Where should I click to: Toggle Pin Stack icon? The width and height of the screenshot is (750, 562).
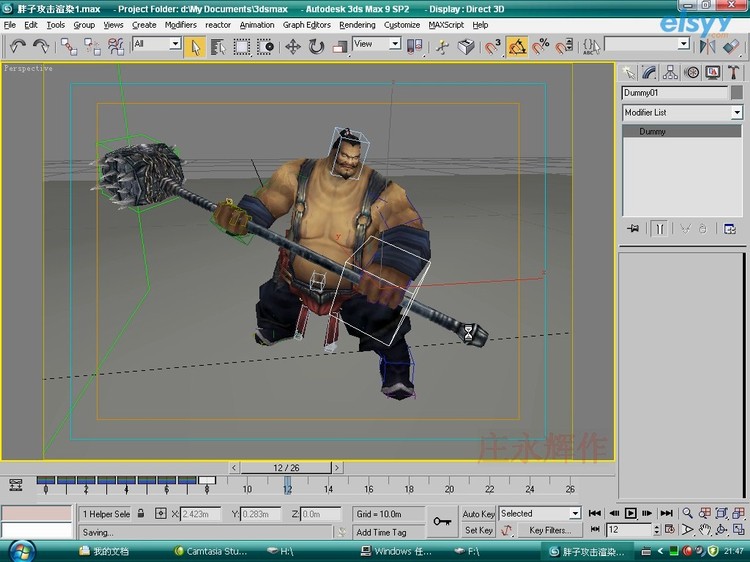(632, 229)
